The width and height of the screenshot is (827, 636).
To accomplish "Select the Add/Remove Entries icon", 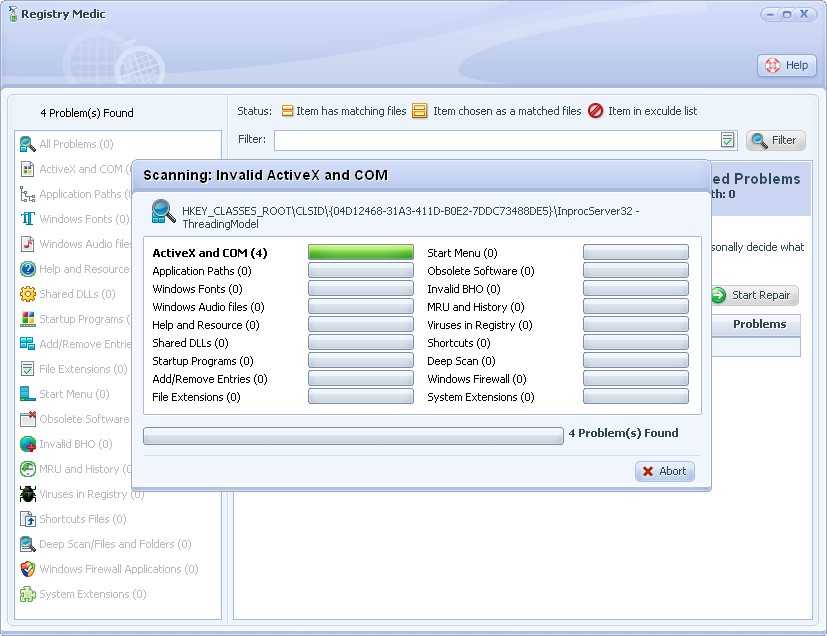I will click(27, 344).
